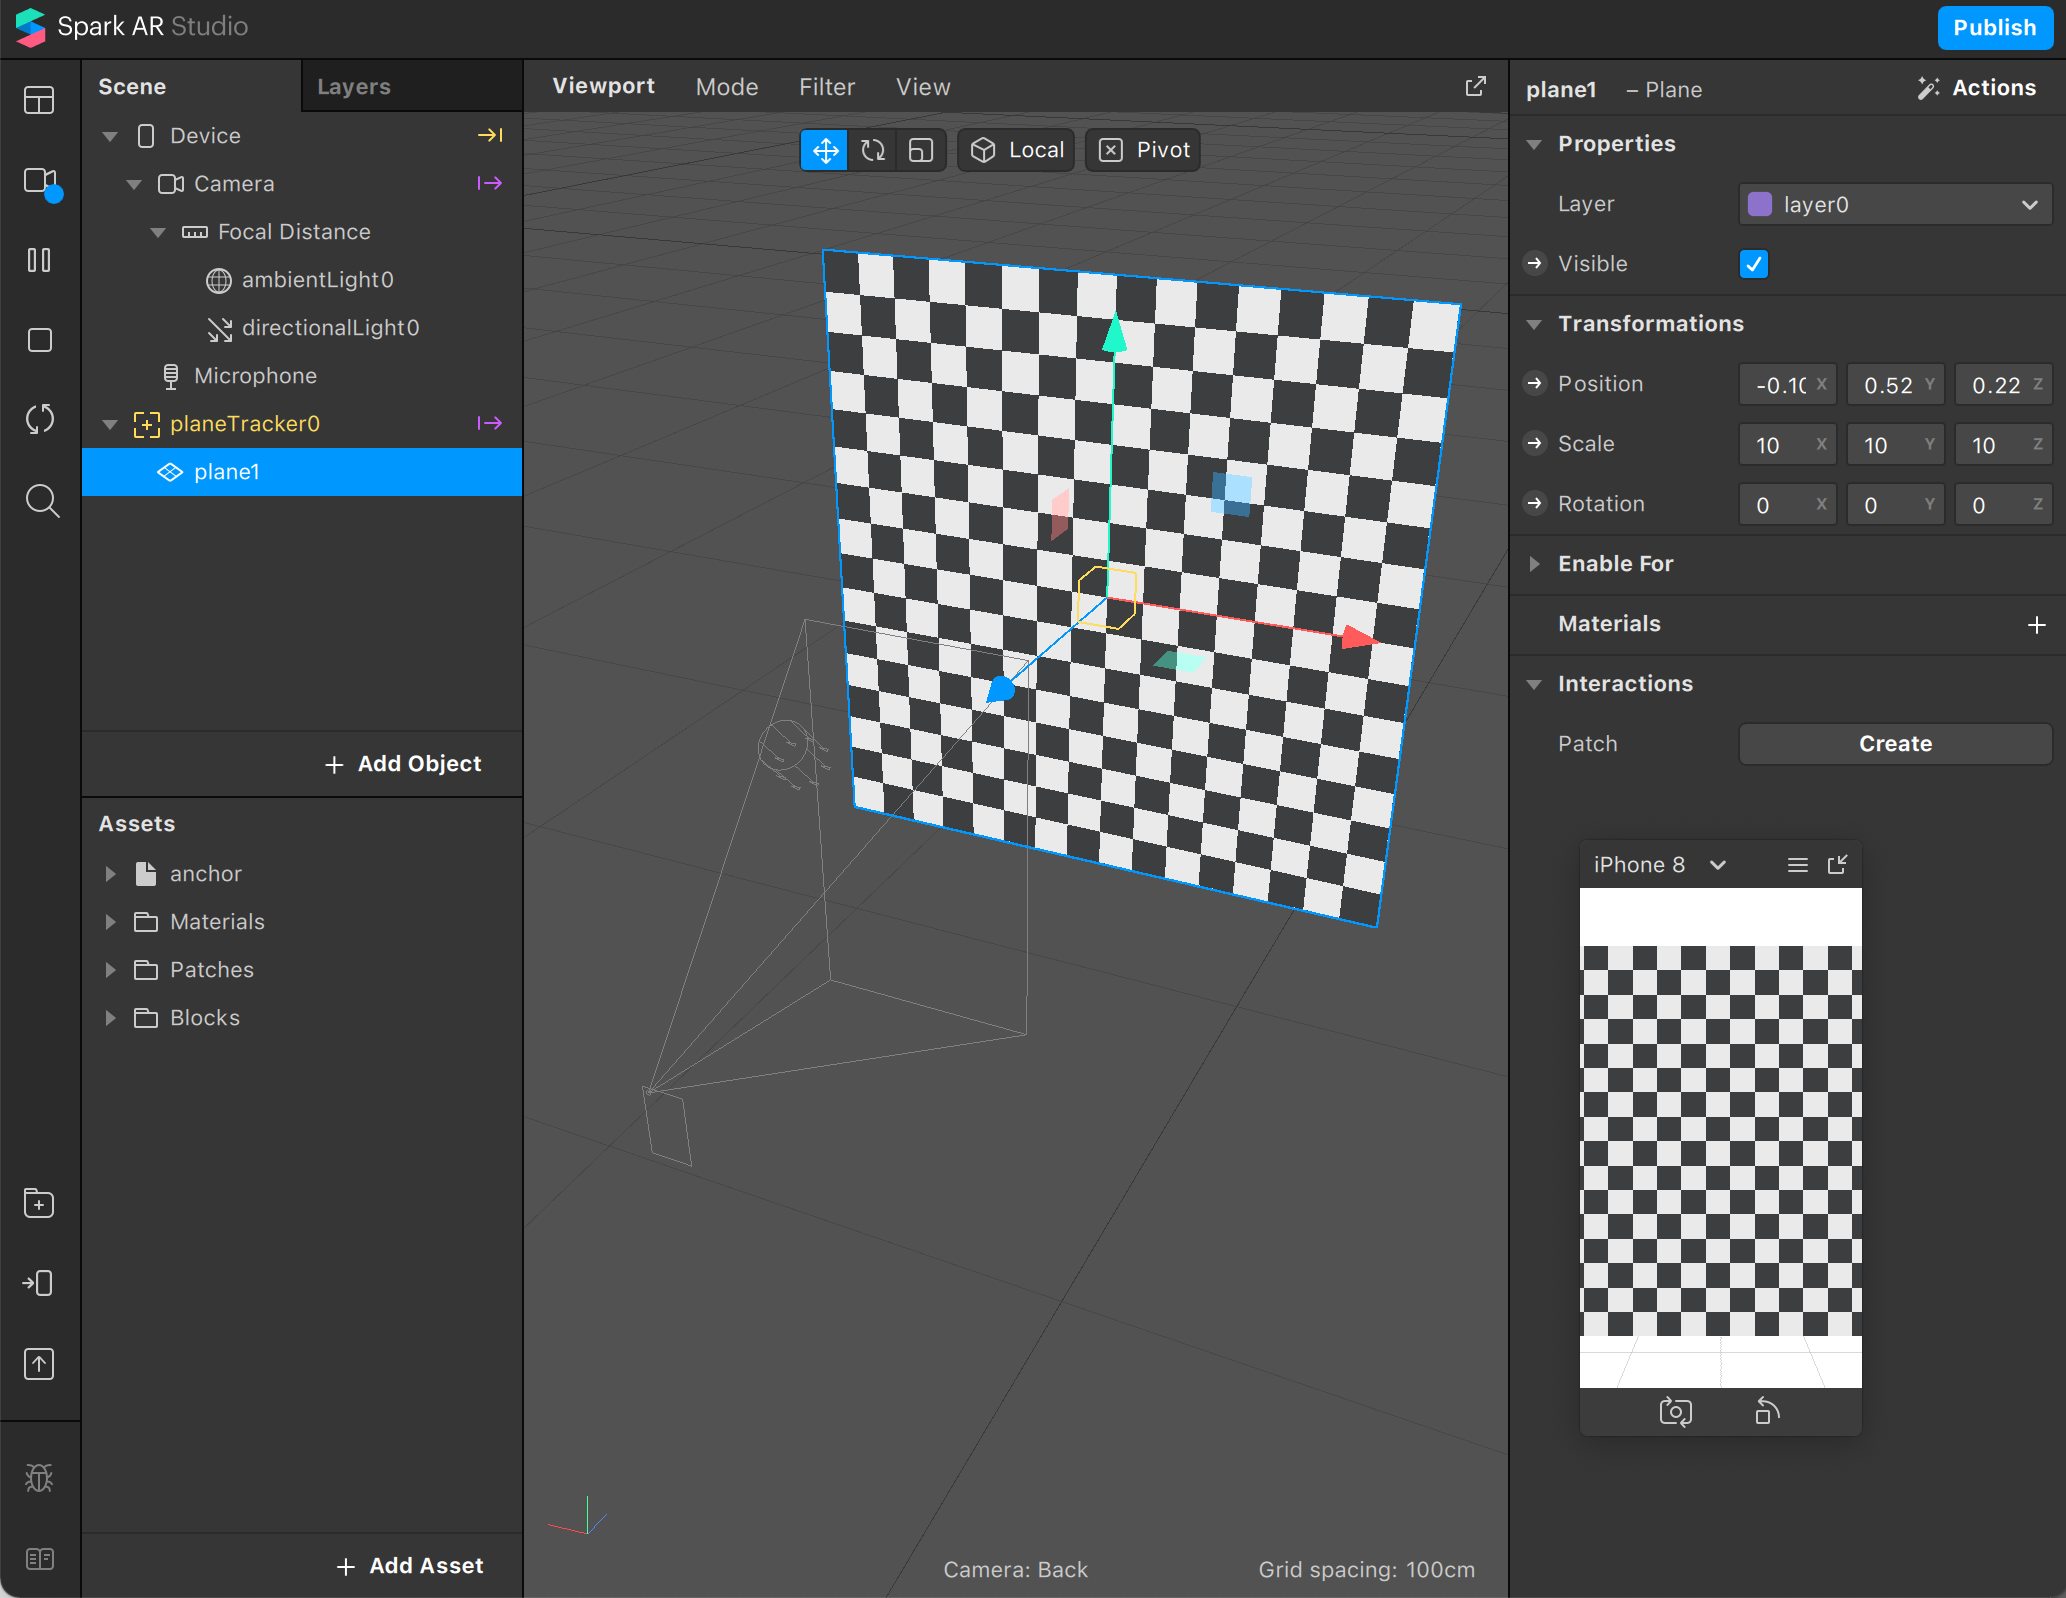This screenshot has height=1598, width=2066.
Task: Select the Rotate manipulator tool
Action: pos(873,150)
